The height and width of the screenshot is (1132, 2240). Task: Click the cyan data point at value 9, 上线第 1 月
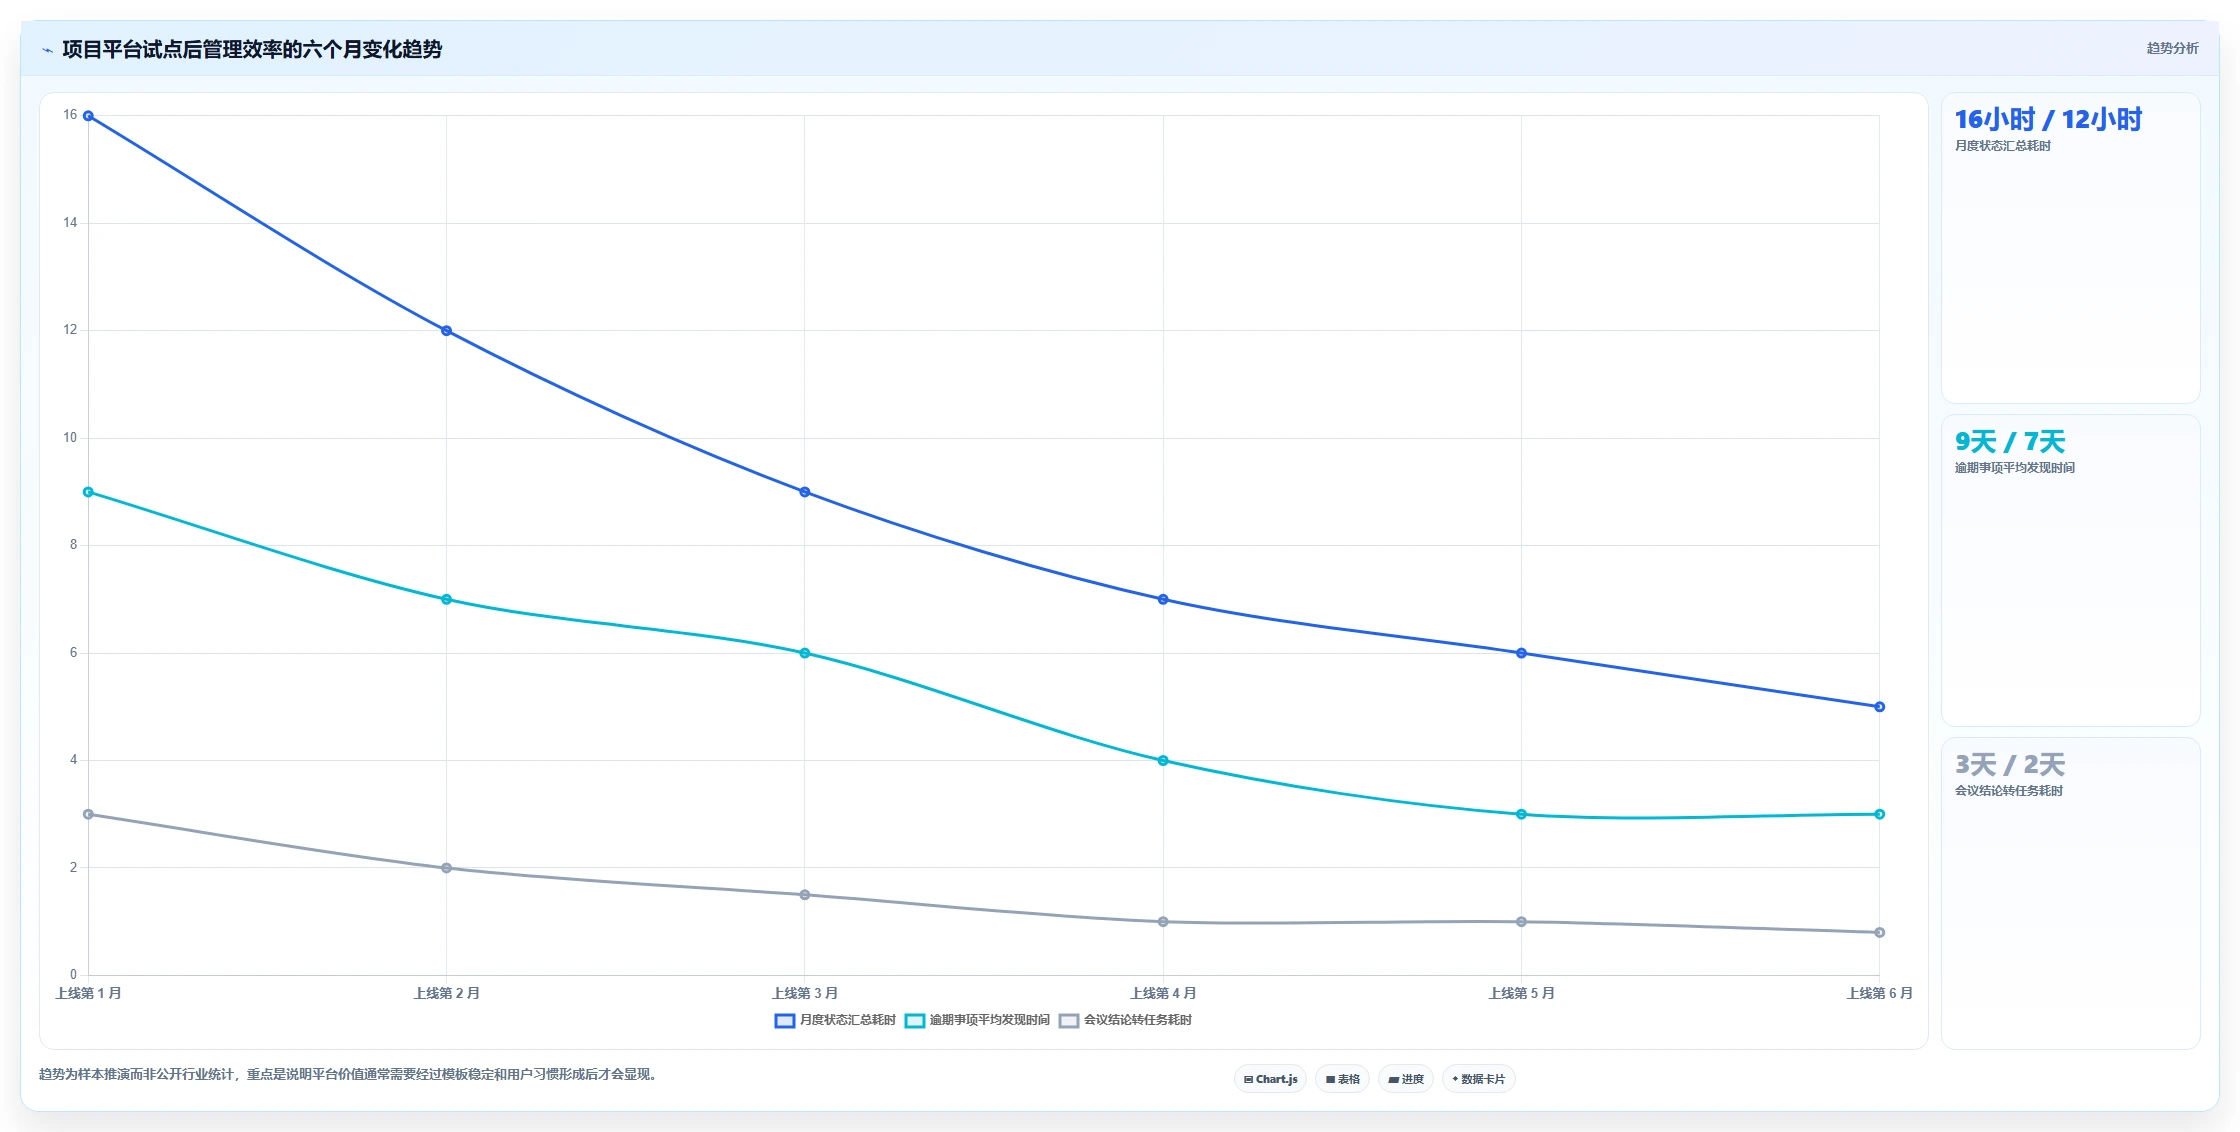(x=88, y=492)
